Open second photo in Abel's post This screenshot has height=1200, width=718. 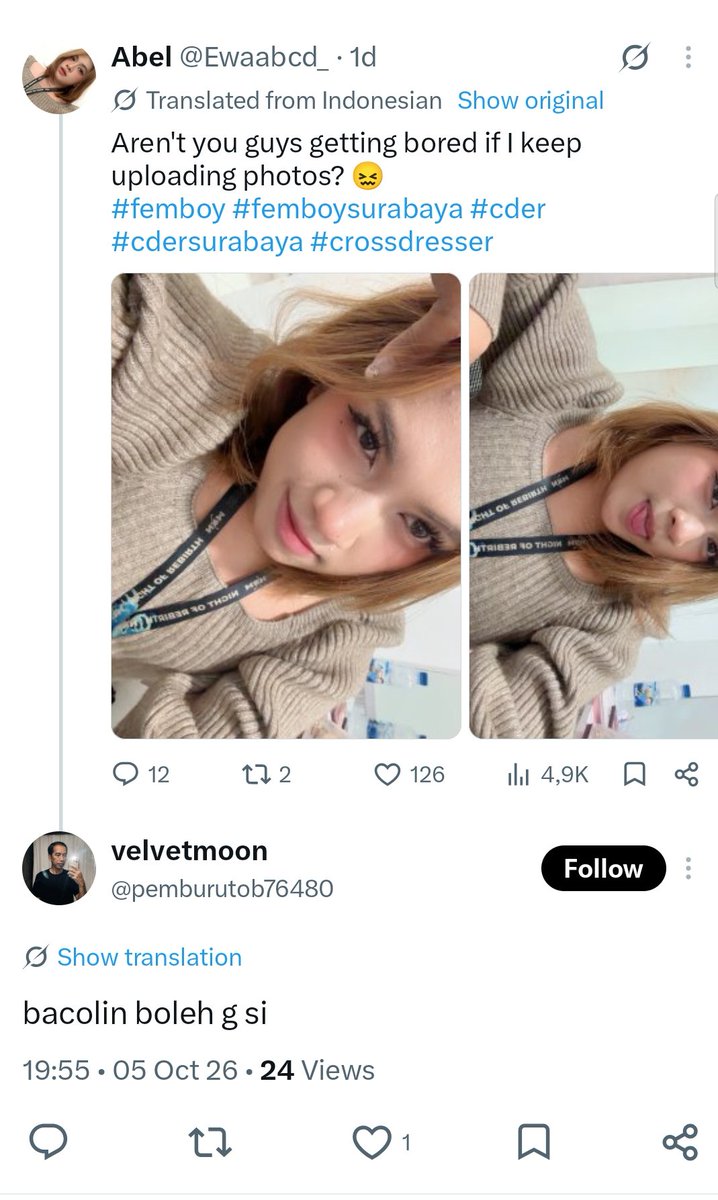click(594, 506)
